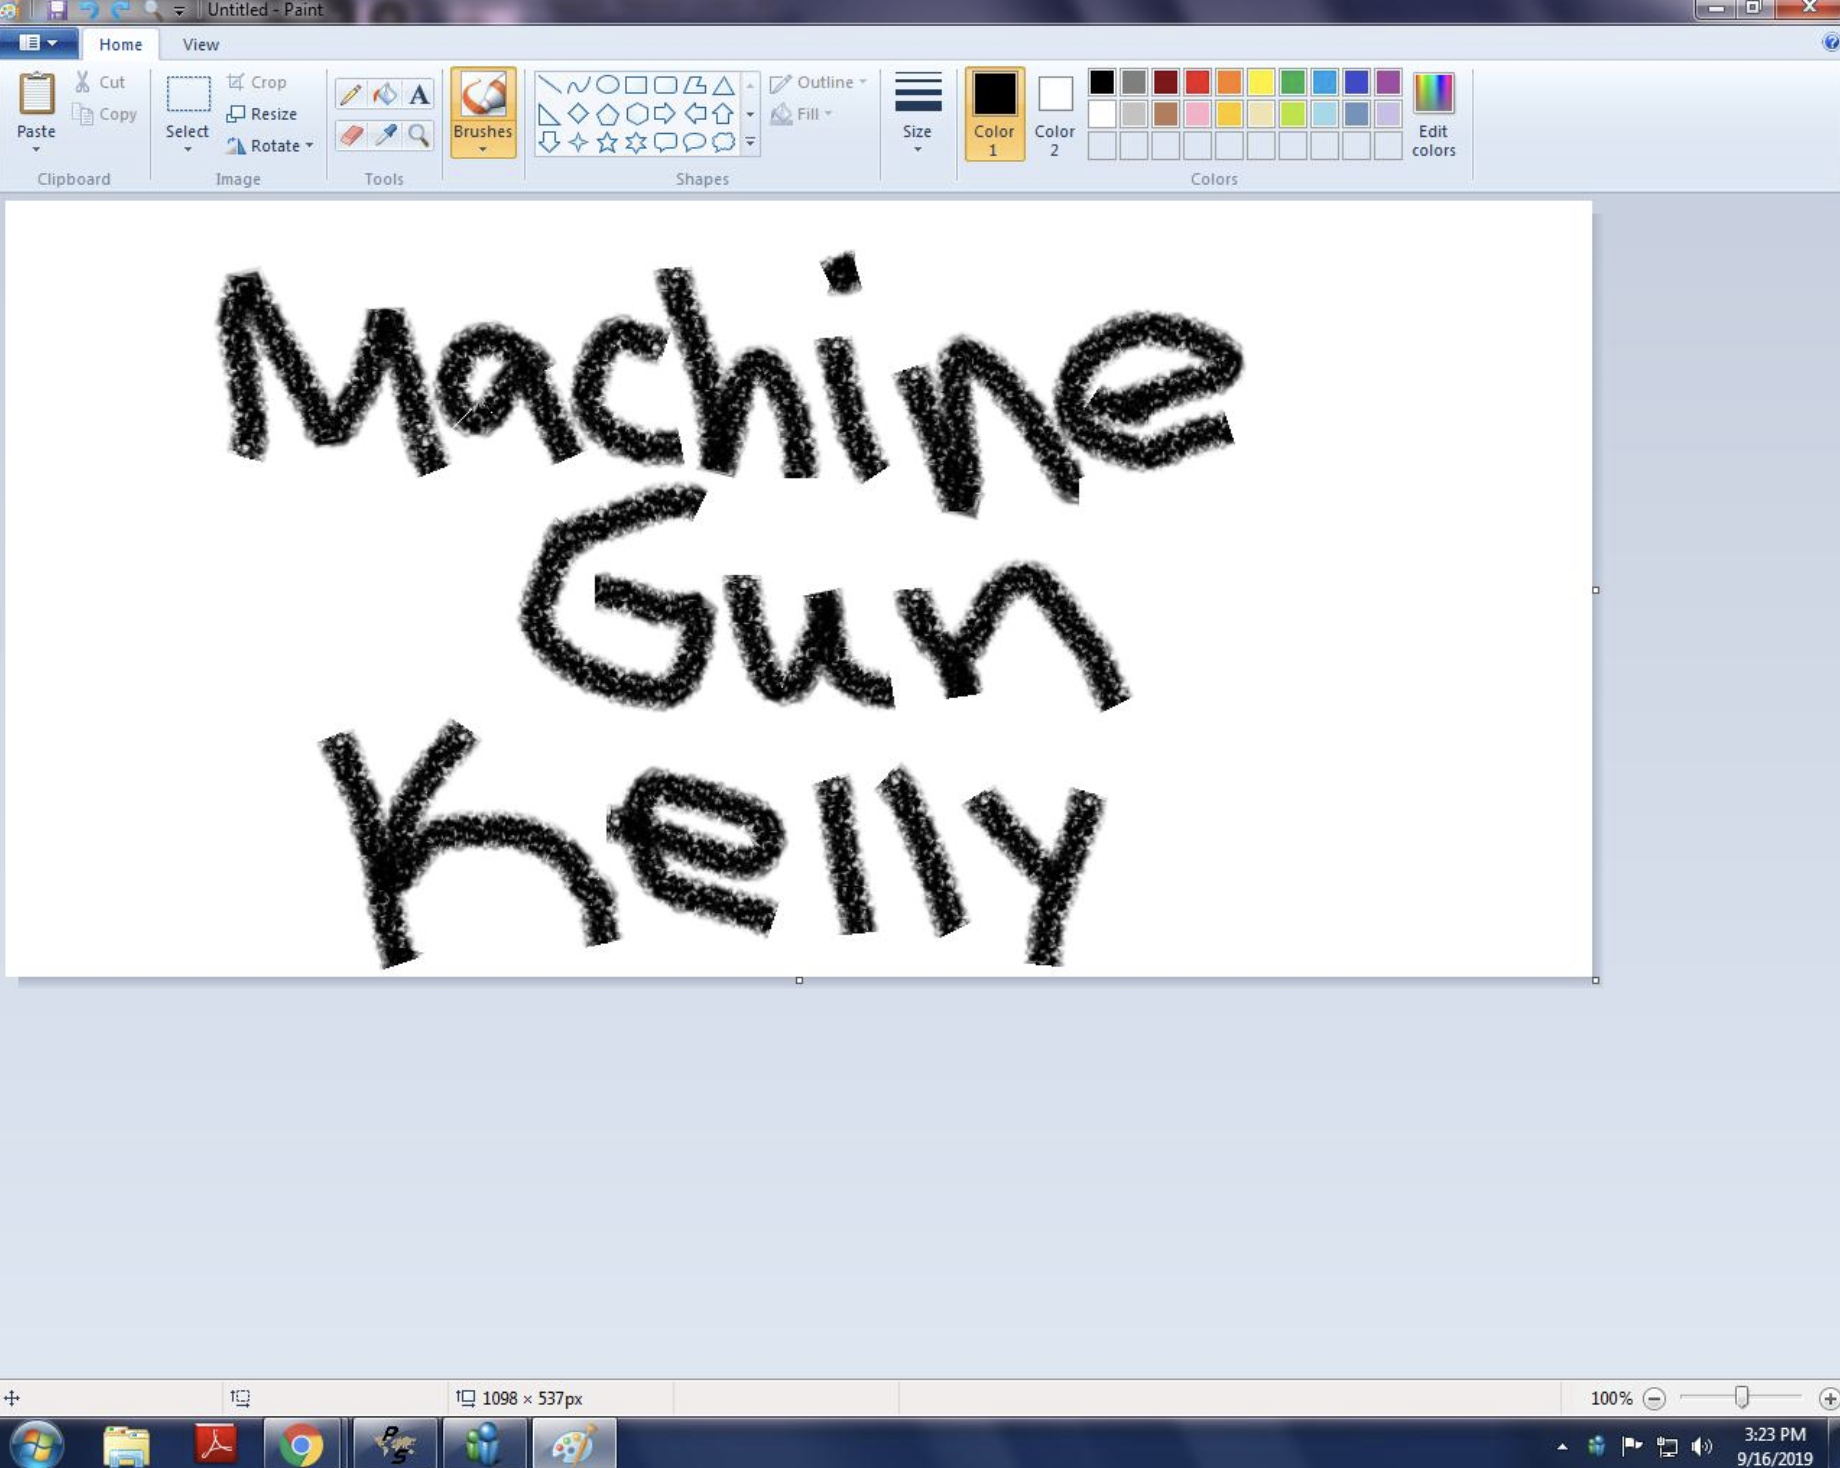The height and width of the screenshot is (1468, 1840).
Task: Open the Paint file menu button
Action: [x=38, y=43]
